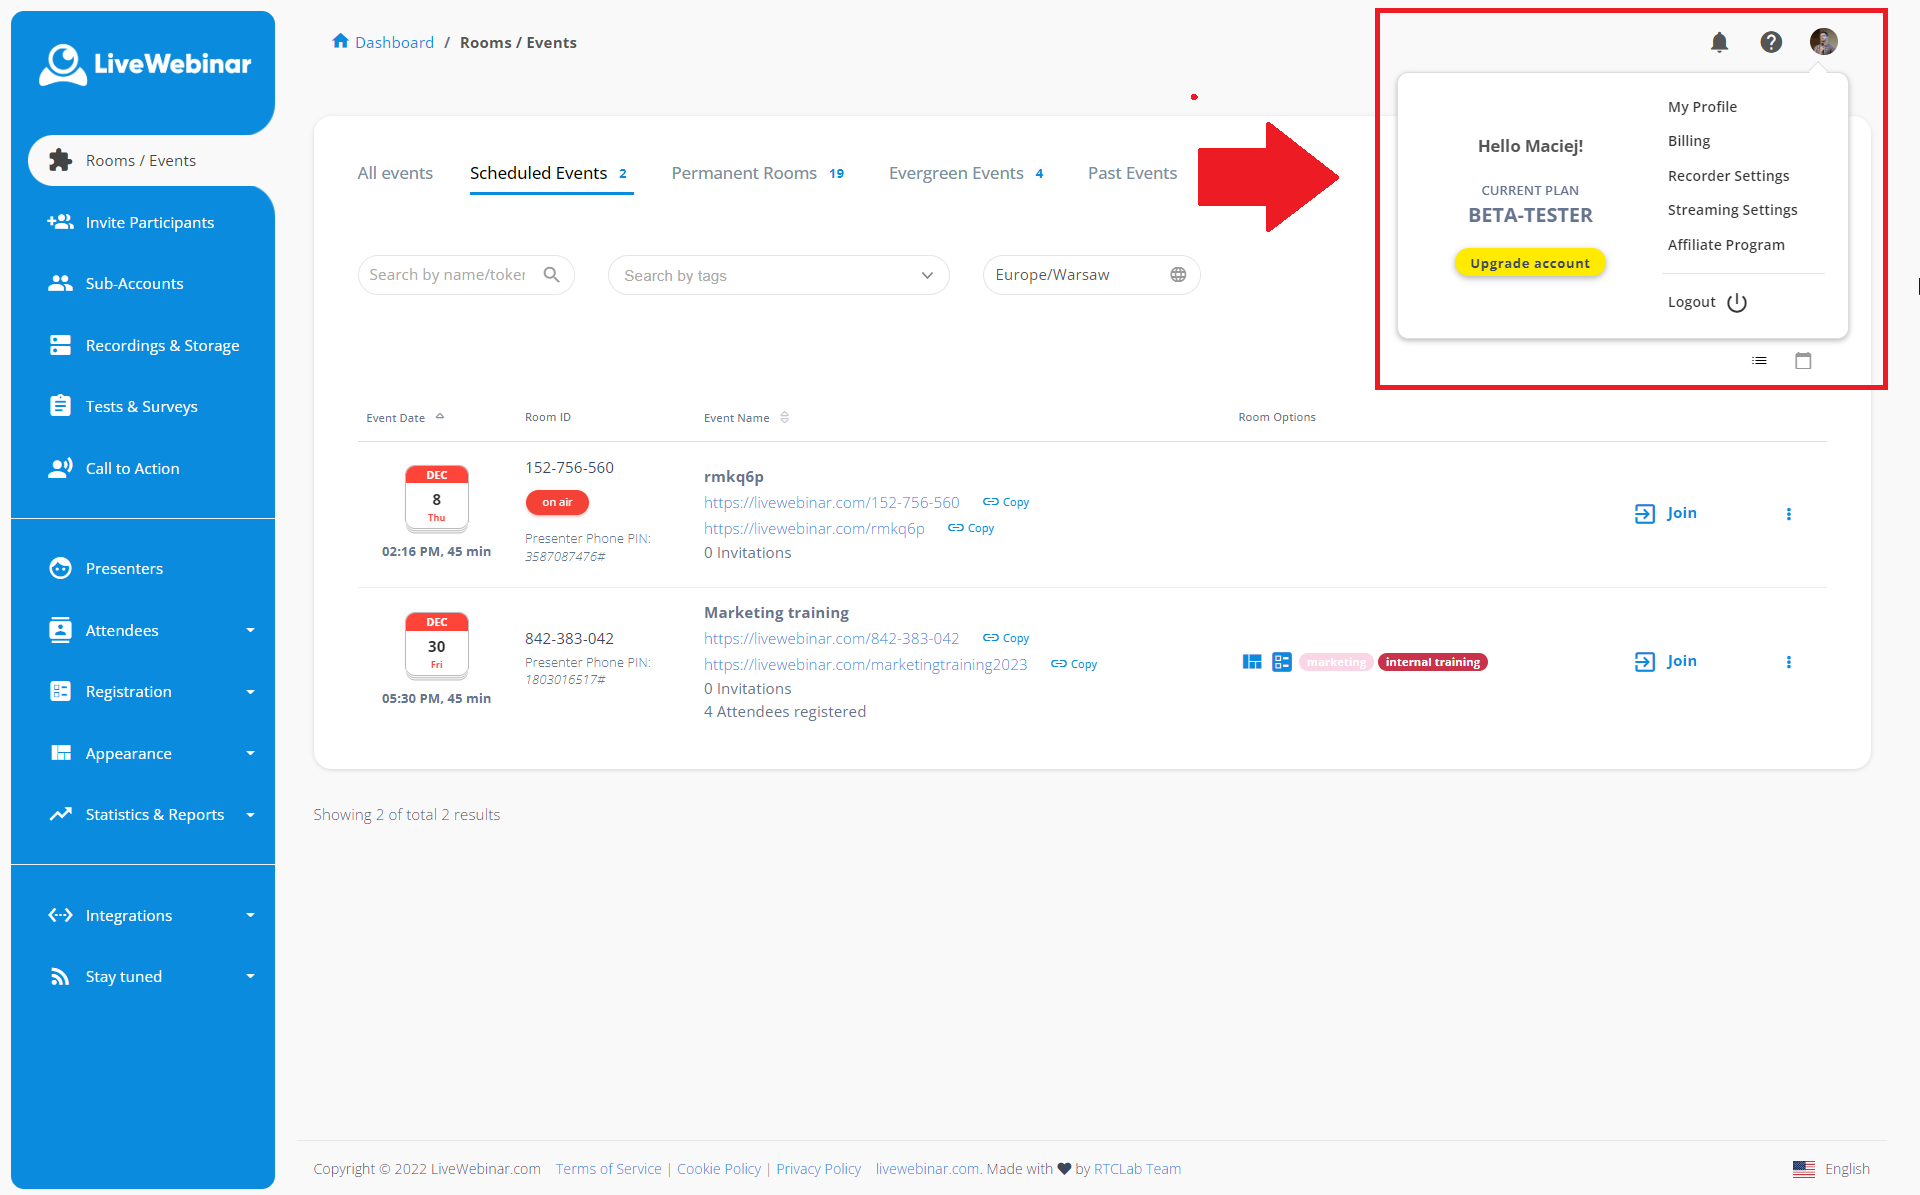Click the notifications bell icon
This screenshot has width=1920, height=1195.
click(1719, 42)
